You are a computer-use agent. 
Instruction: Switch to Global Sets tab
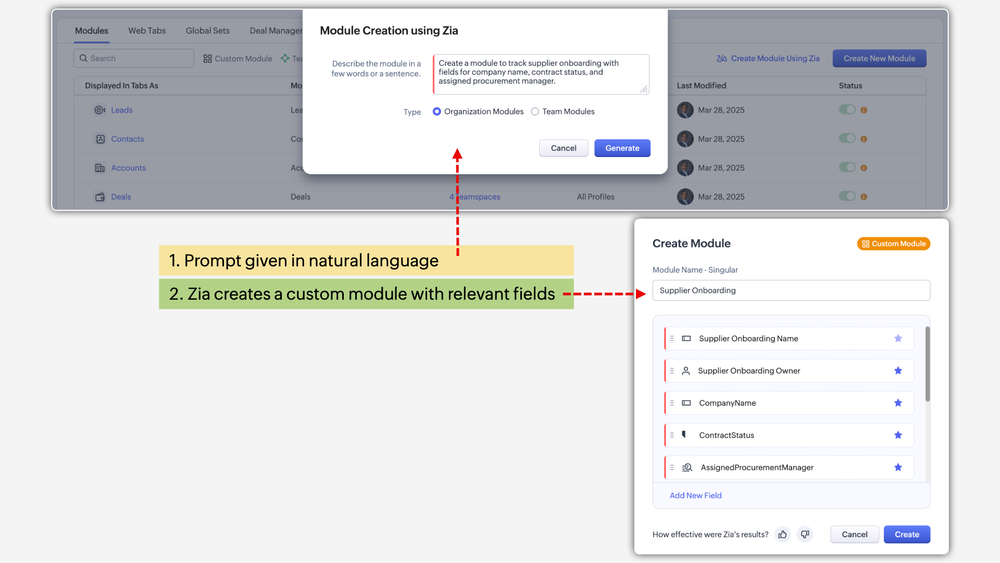207,31
